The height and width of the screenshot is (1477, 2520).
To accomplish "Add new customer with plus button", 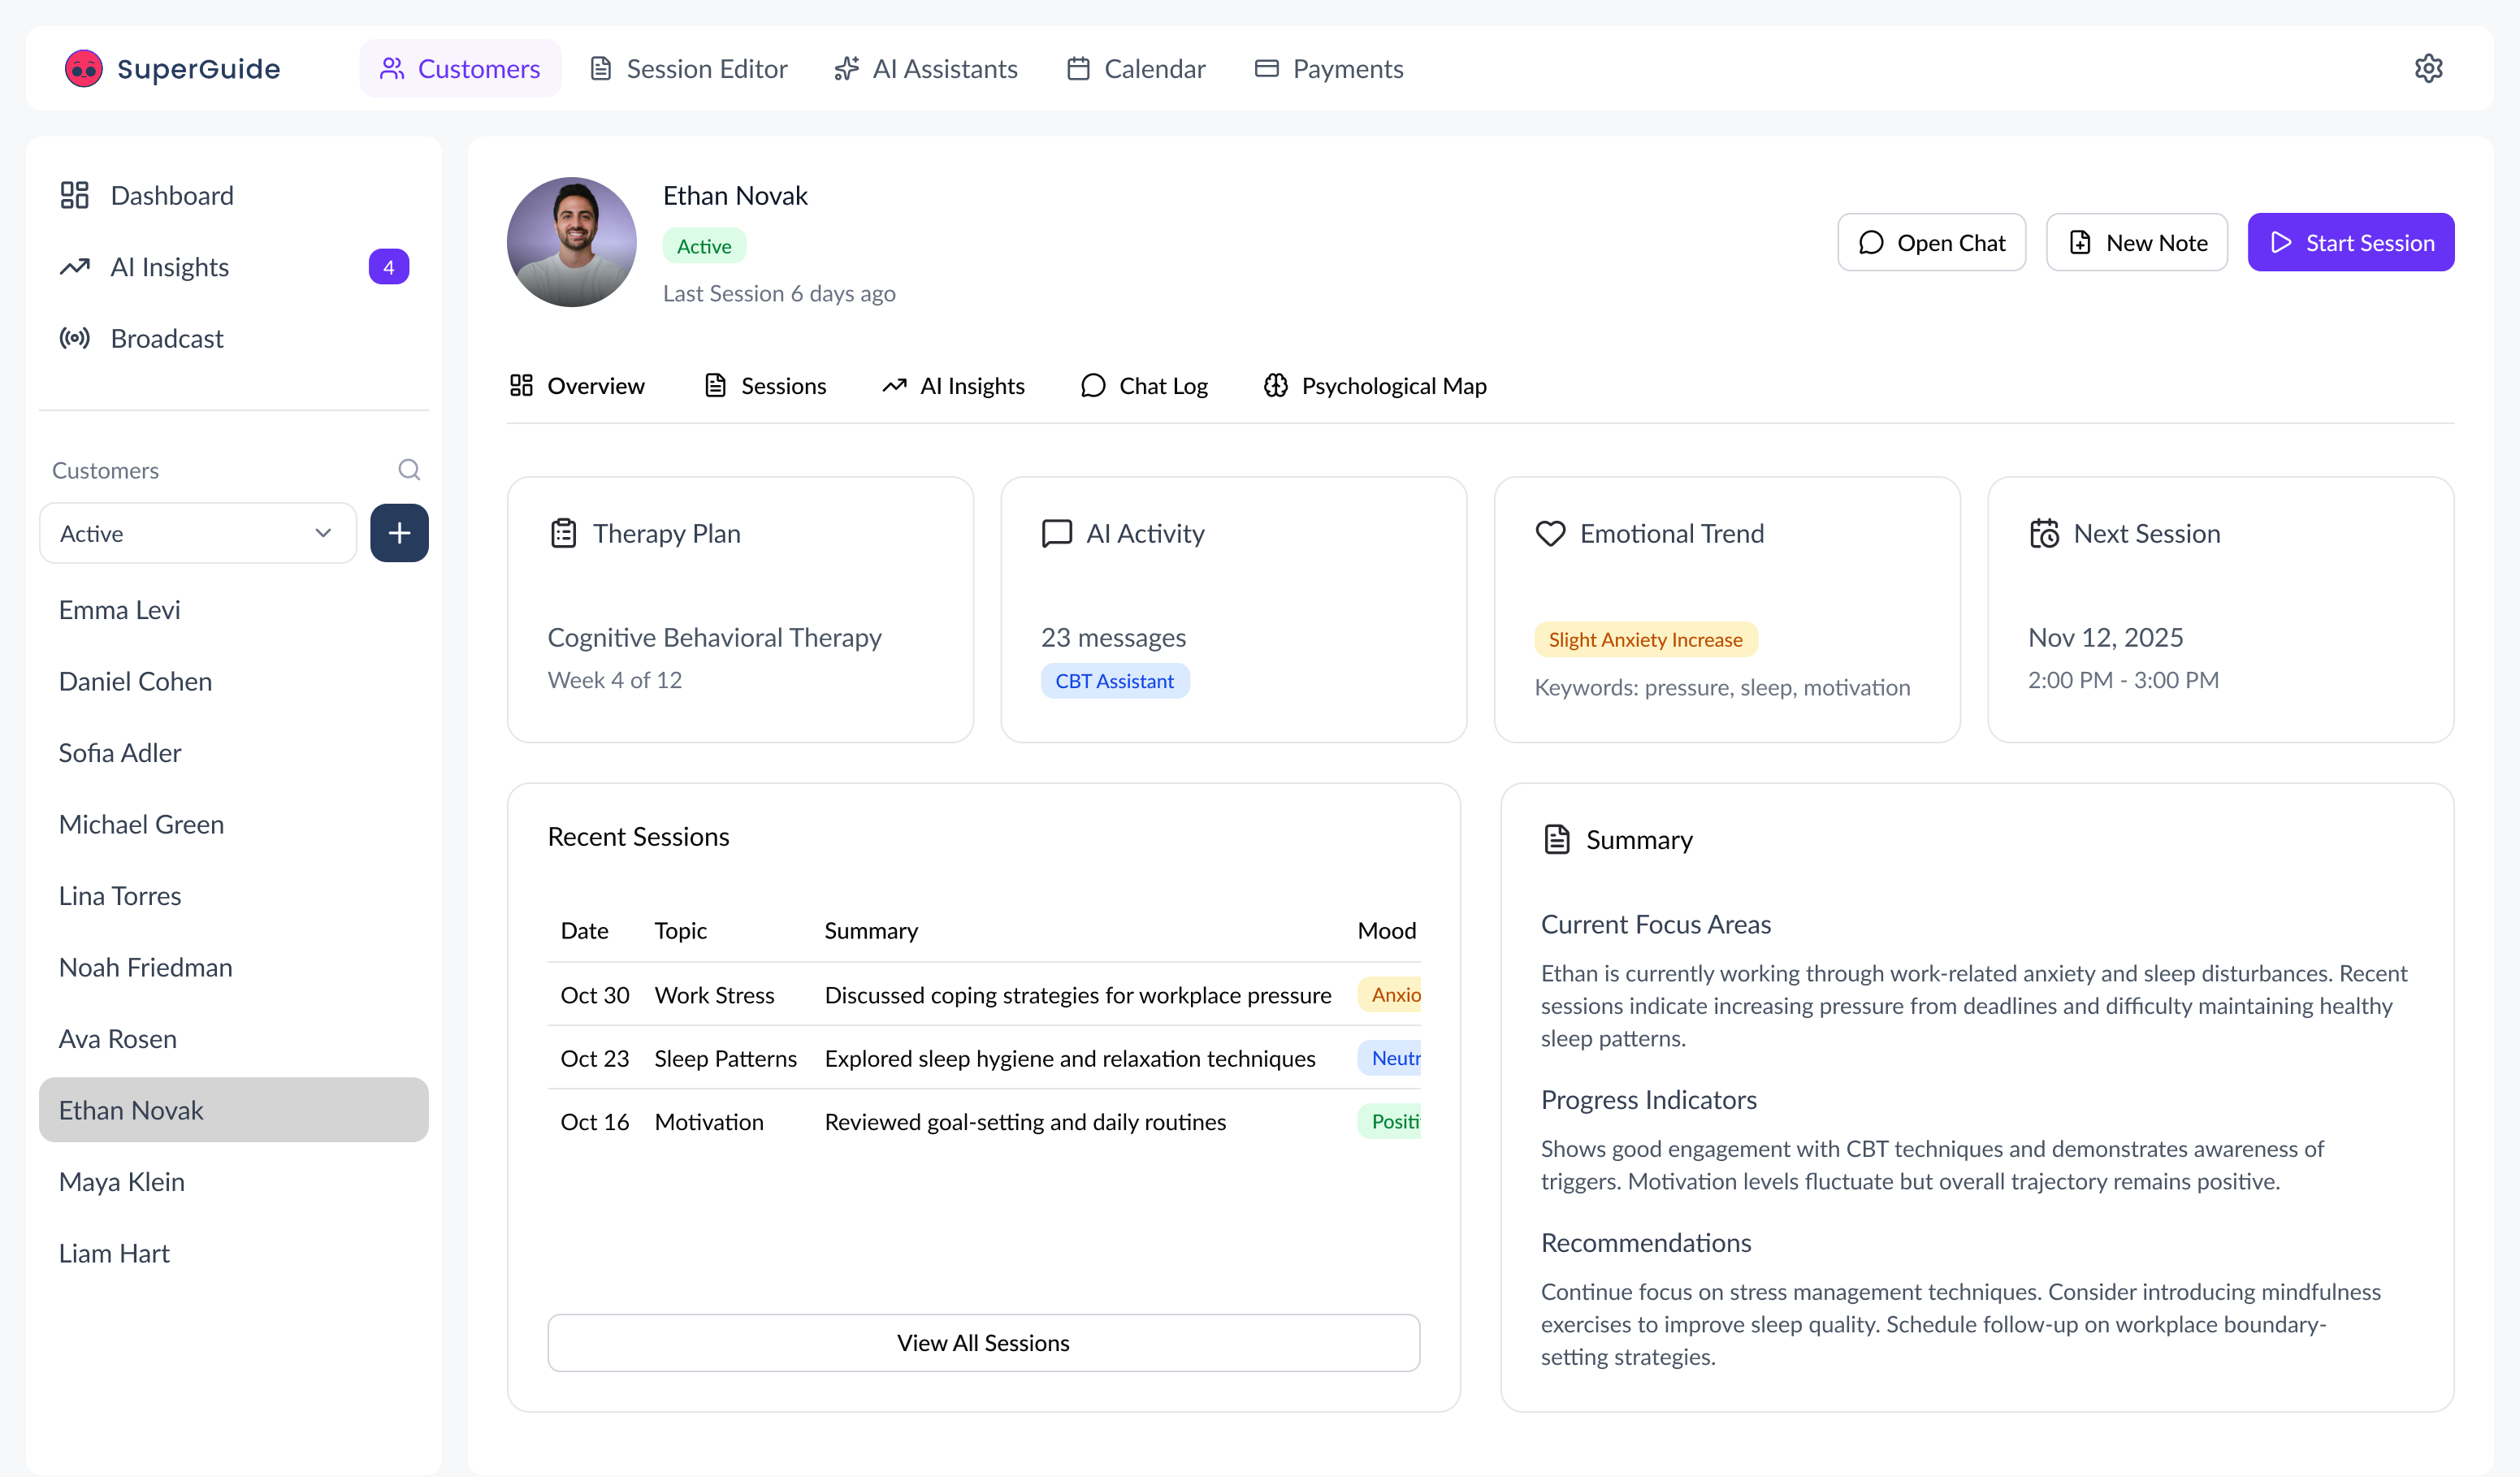I will (x=399, y=533).
